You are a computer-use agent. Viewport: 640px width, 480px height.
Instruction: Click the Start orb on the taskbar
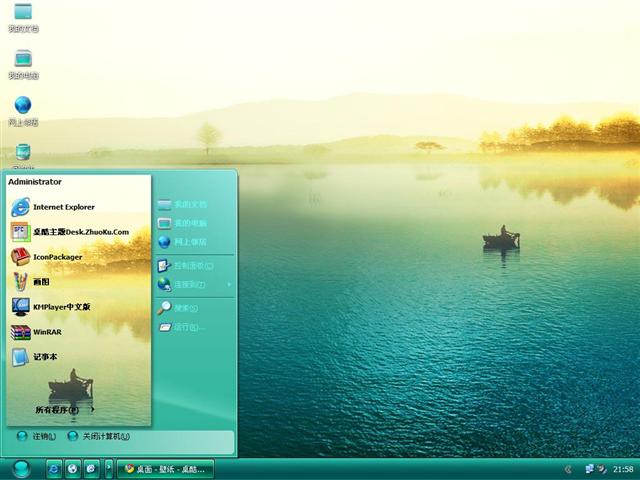(20, 468)
